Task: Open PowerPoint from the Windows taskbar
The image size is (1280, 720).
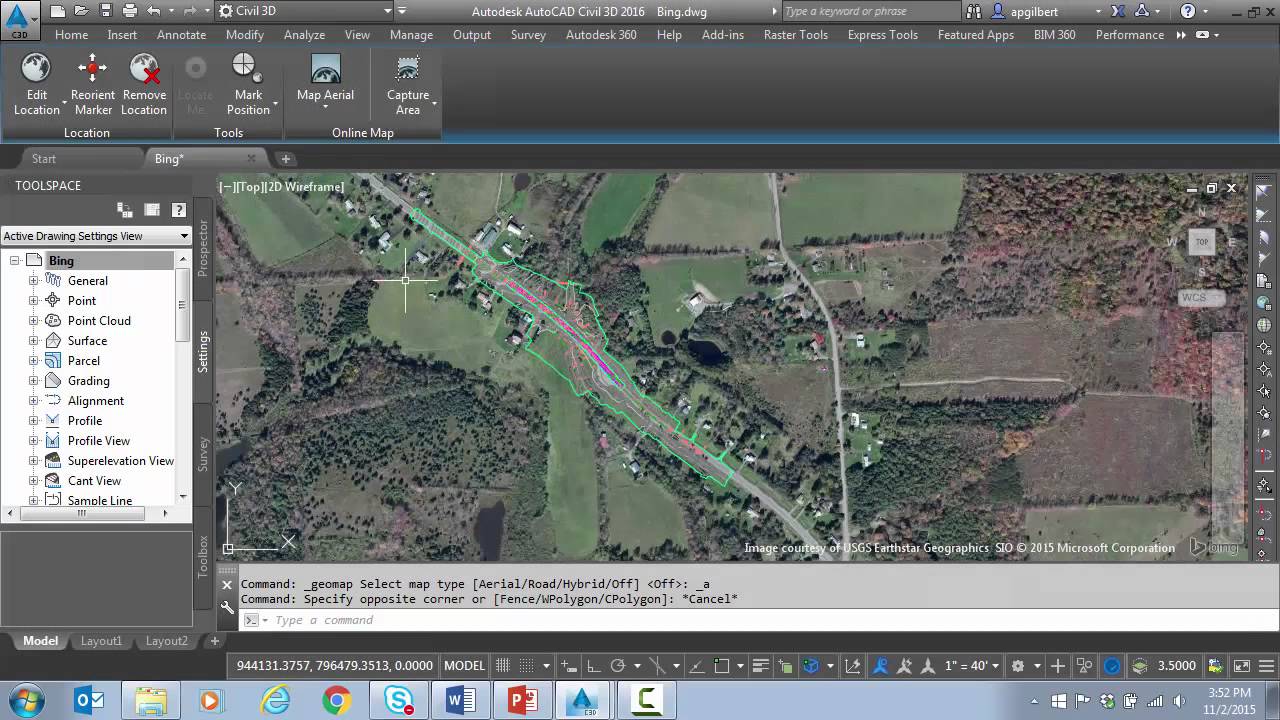Action: click(x=522, y=699)
